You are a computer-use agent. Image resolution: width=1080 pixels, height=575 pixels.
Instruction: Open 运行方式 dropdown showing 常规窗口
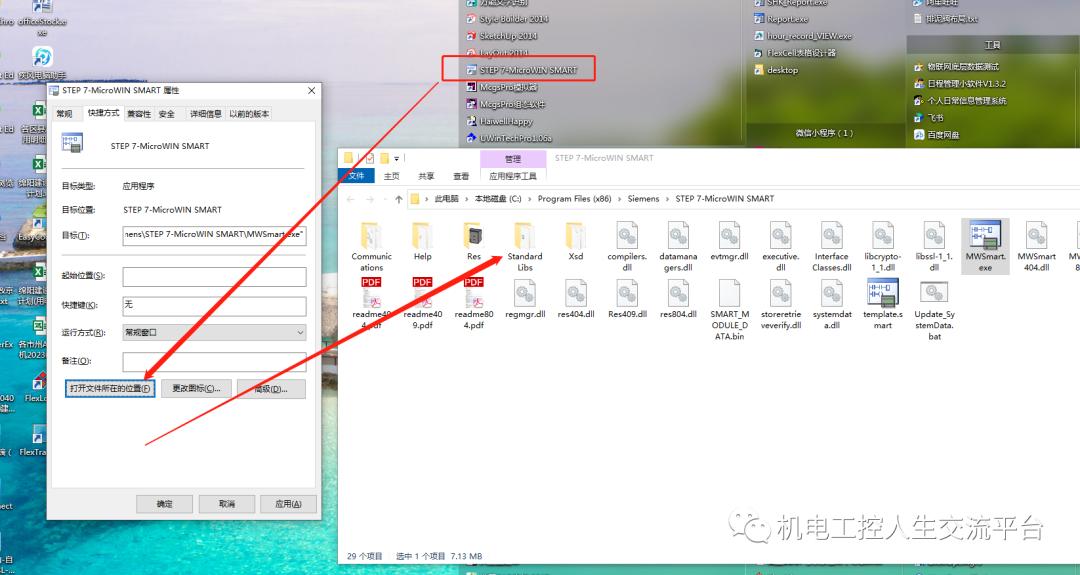click(214, 333)
